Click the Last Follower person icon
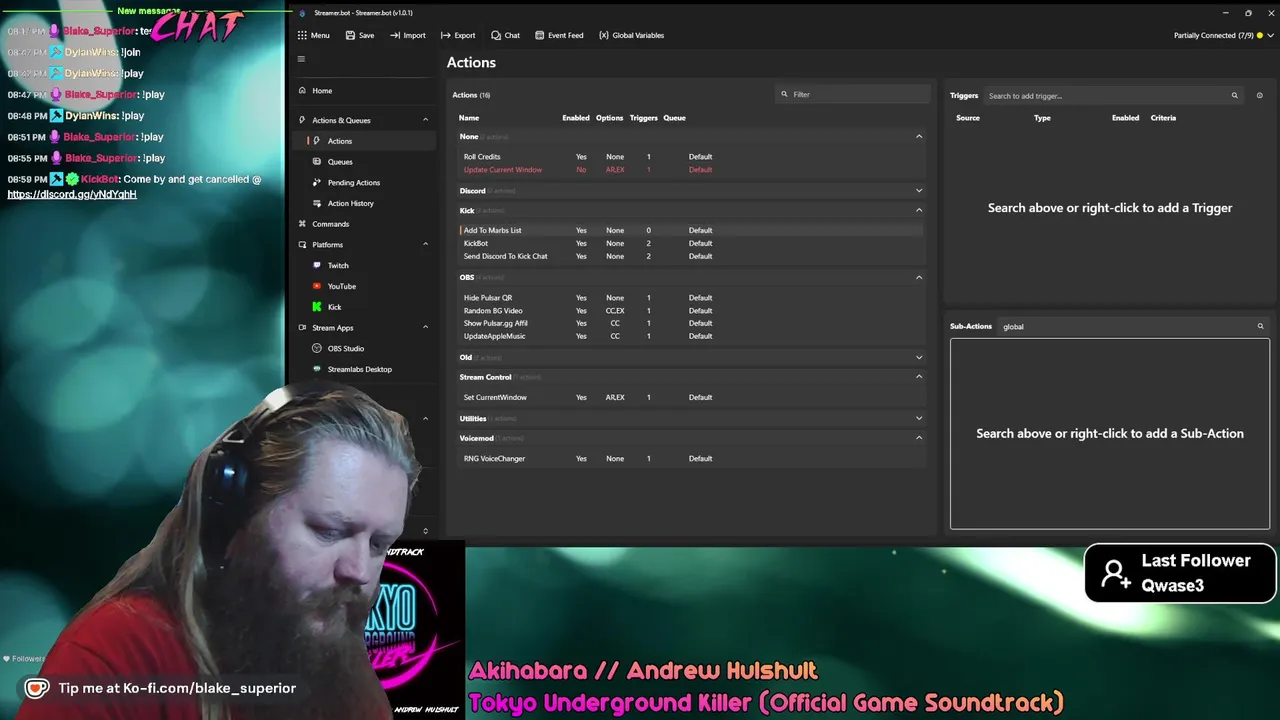 point(1115,573)
